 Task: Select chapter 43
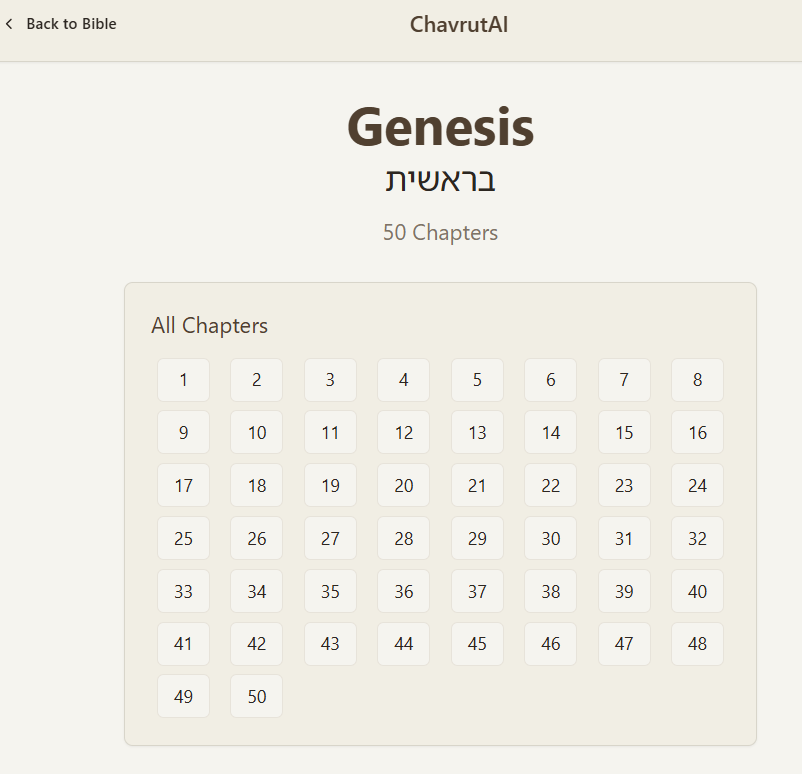coord(330,644)
